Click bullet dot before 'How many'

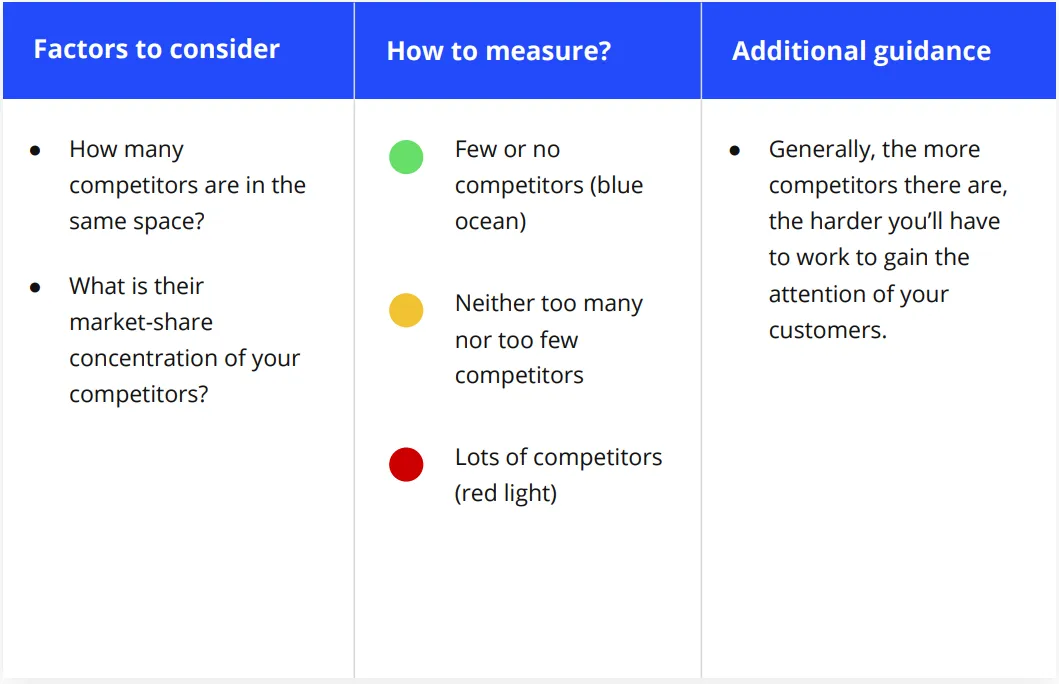coord(35,151)
